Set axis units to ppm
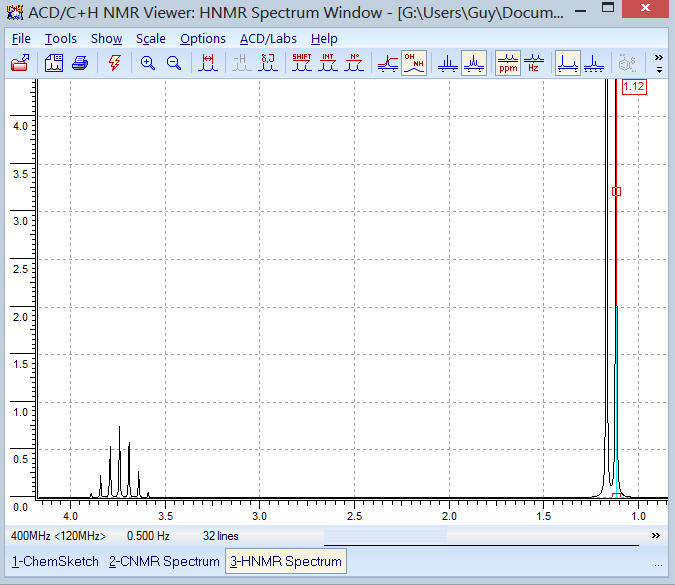This screenshot has height=585, width=675. coord(508,63)
